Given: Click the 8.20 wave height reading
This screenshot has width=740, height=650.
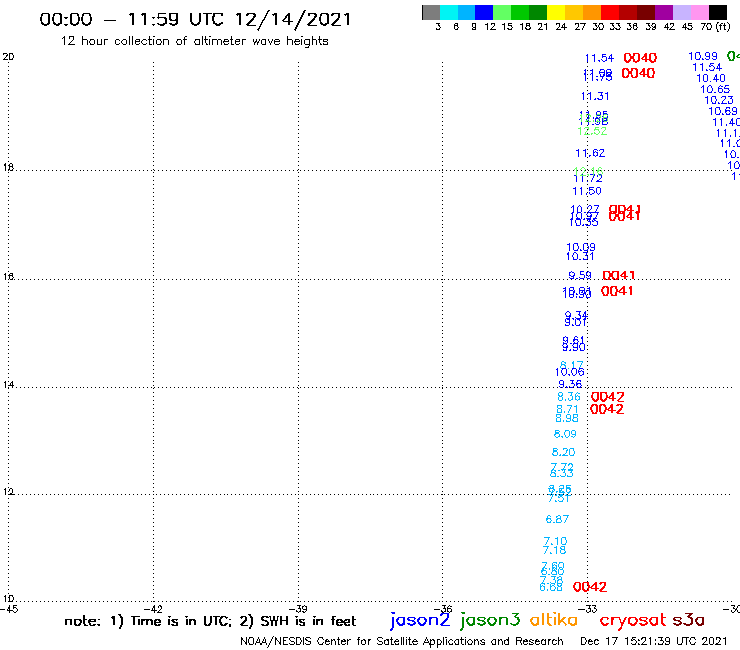Looking at the screenshot, I should coord(563,452).
